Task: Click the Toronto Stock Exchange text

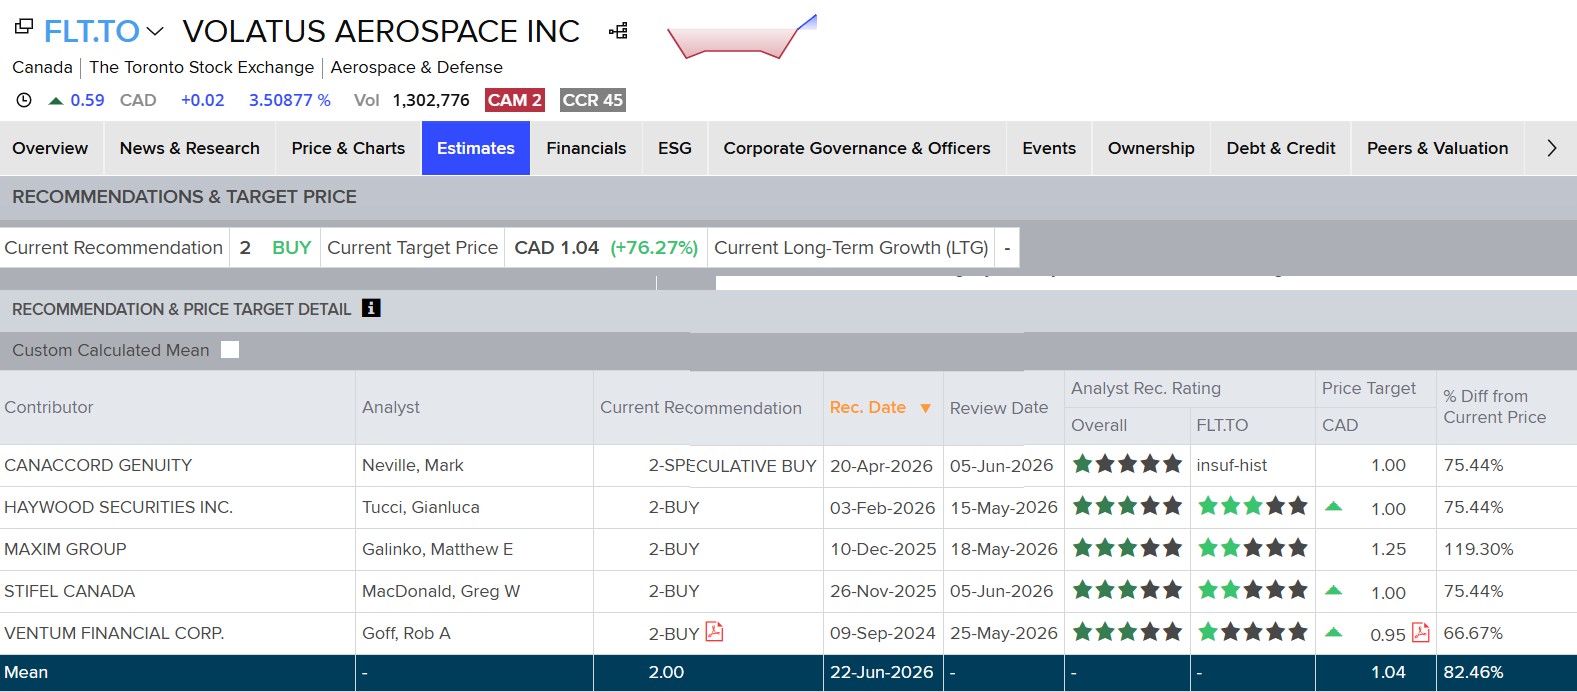Action: 201,67
